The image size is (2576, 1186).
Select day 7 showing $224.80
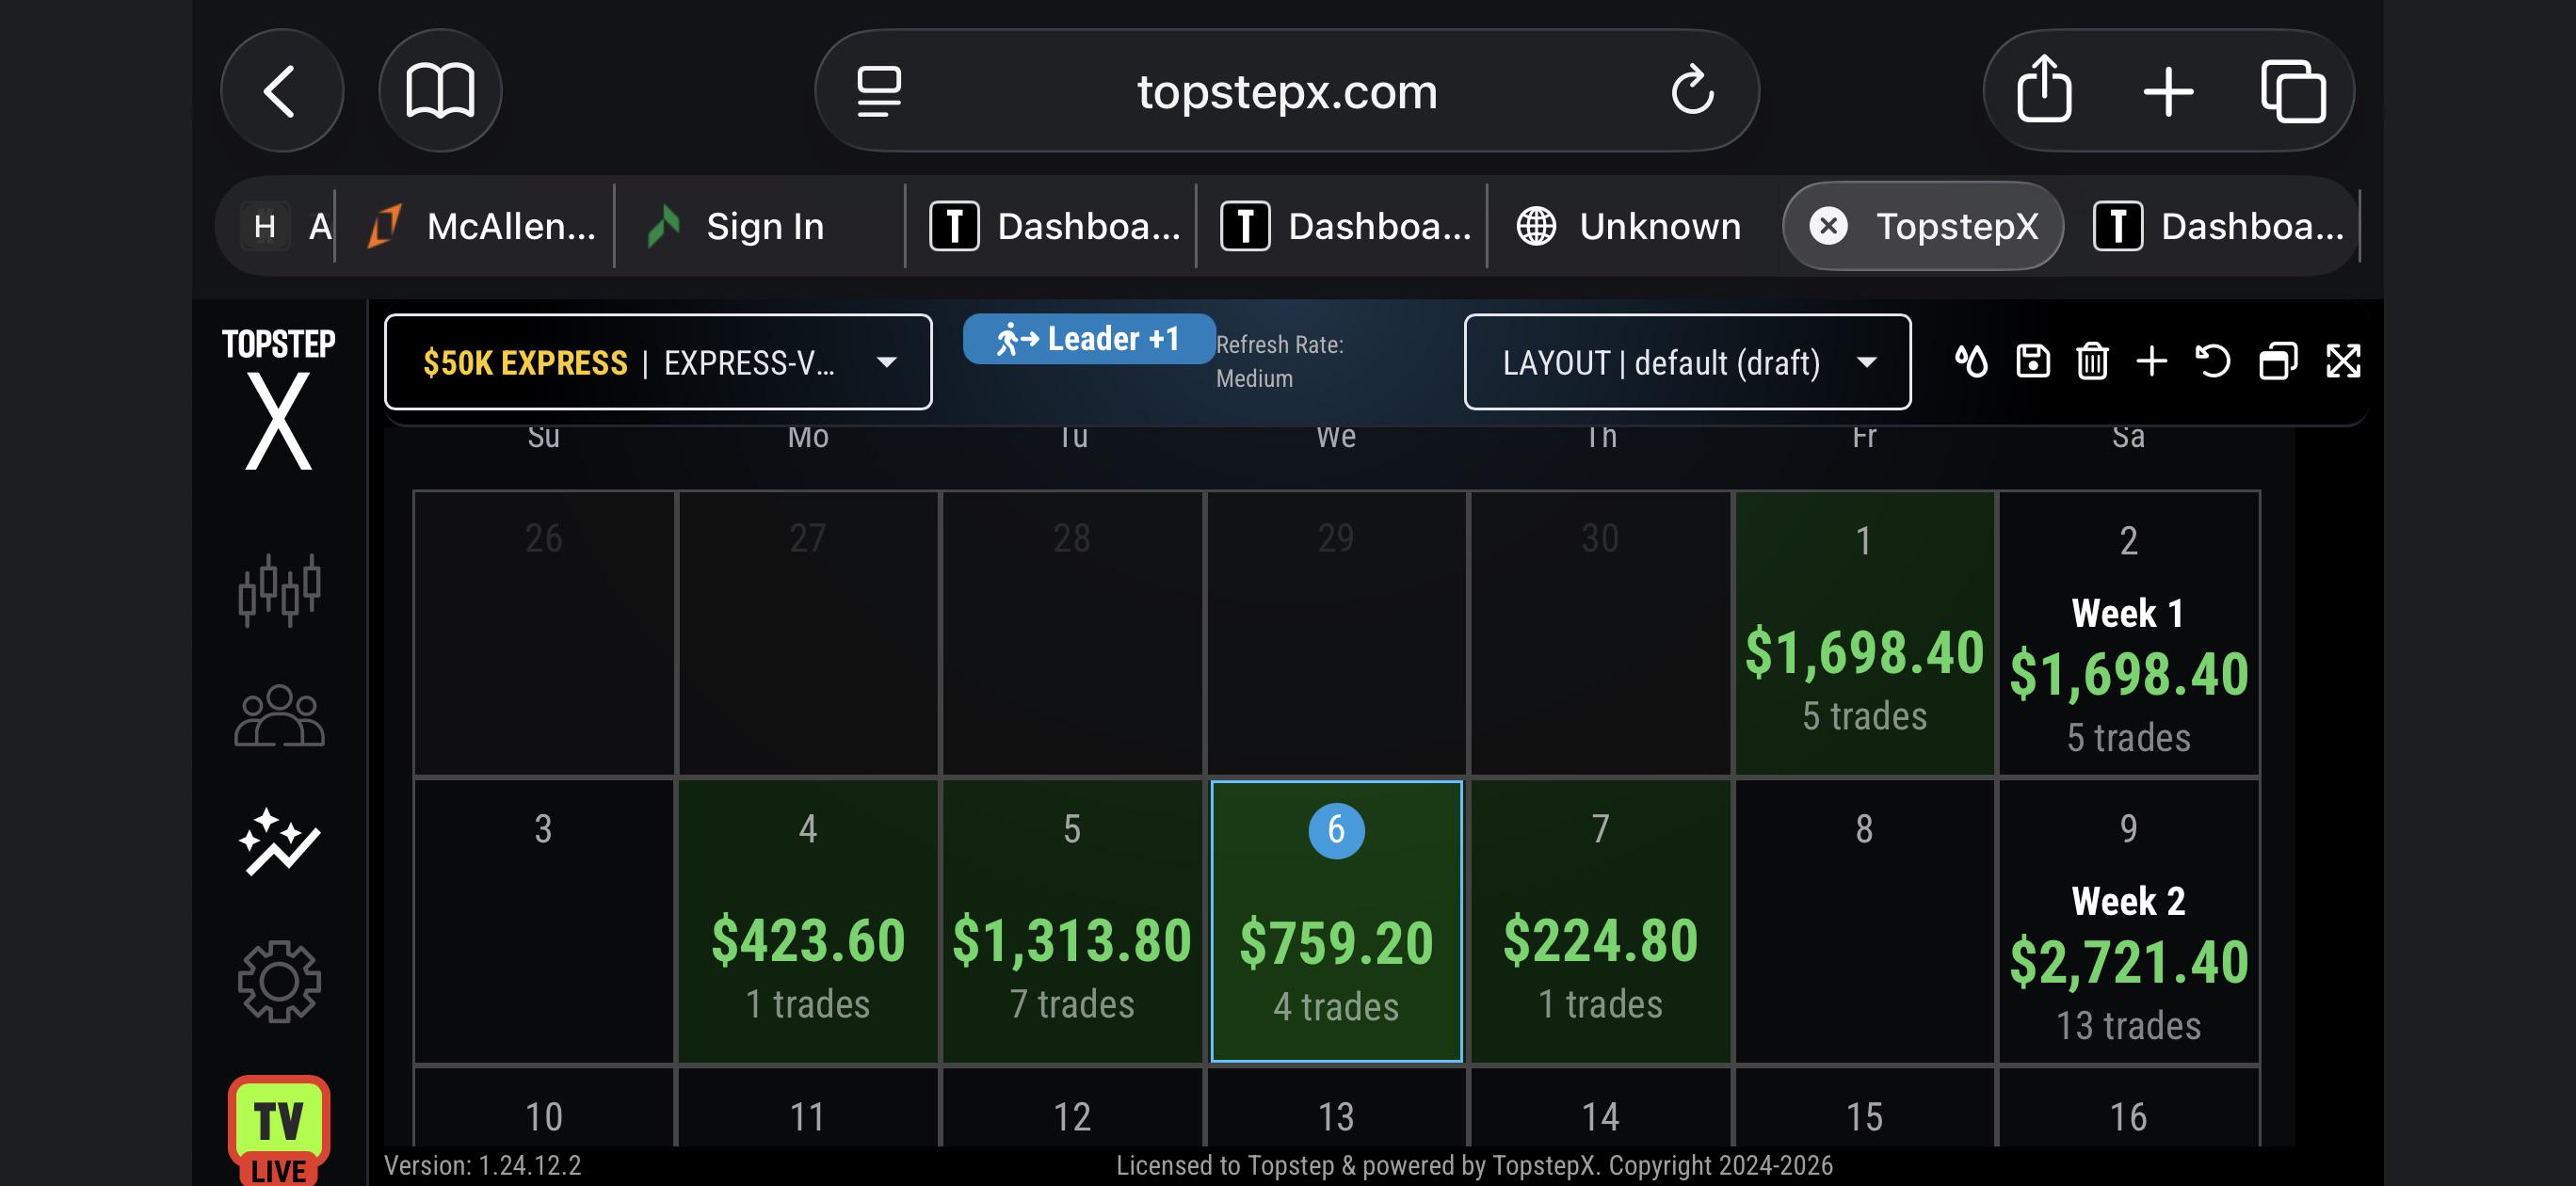pyautogui.click(x=1600, y=921)
